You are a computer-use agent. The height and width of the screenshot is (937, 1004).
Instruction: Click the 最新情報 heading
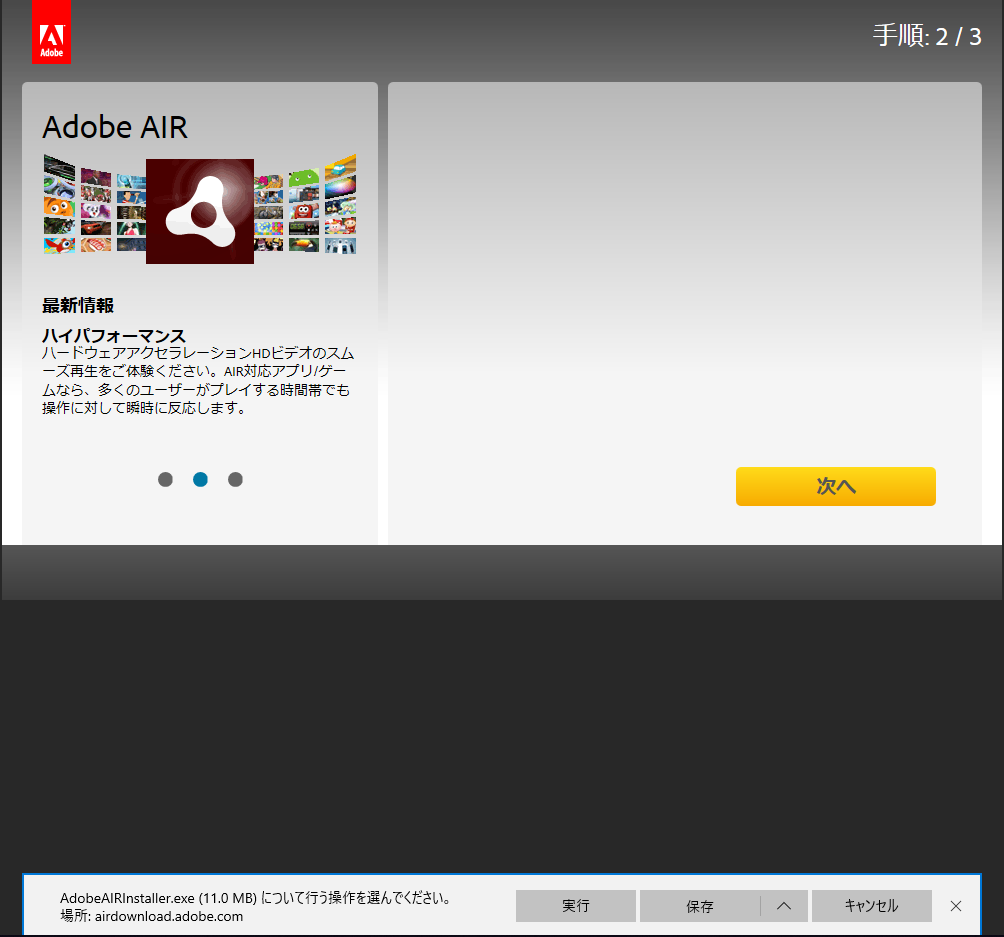point(78,306)
